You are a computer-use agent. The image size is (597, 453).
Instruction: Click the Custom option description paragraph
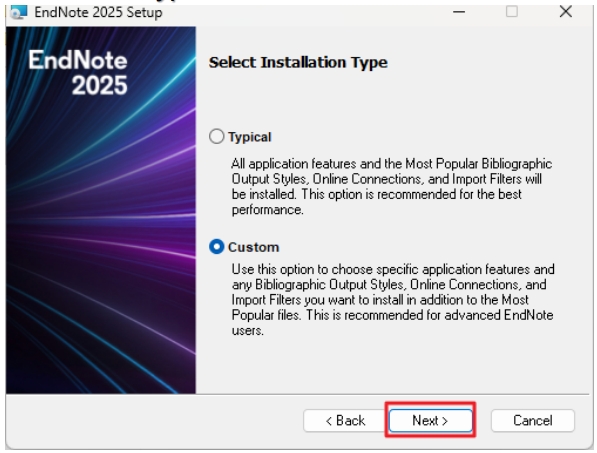tap(393, 300)
